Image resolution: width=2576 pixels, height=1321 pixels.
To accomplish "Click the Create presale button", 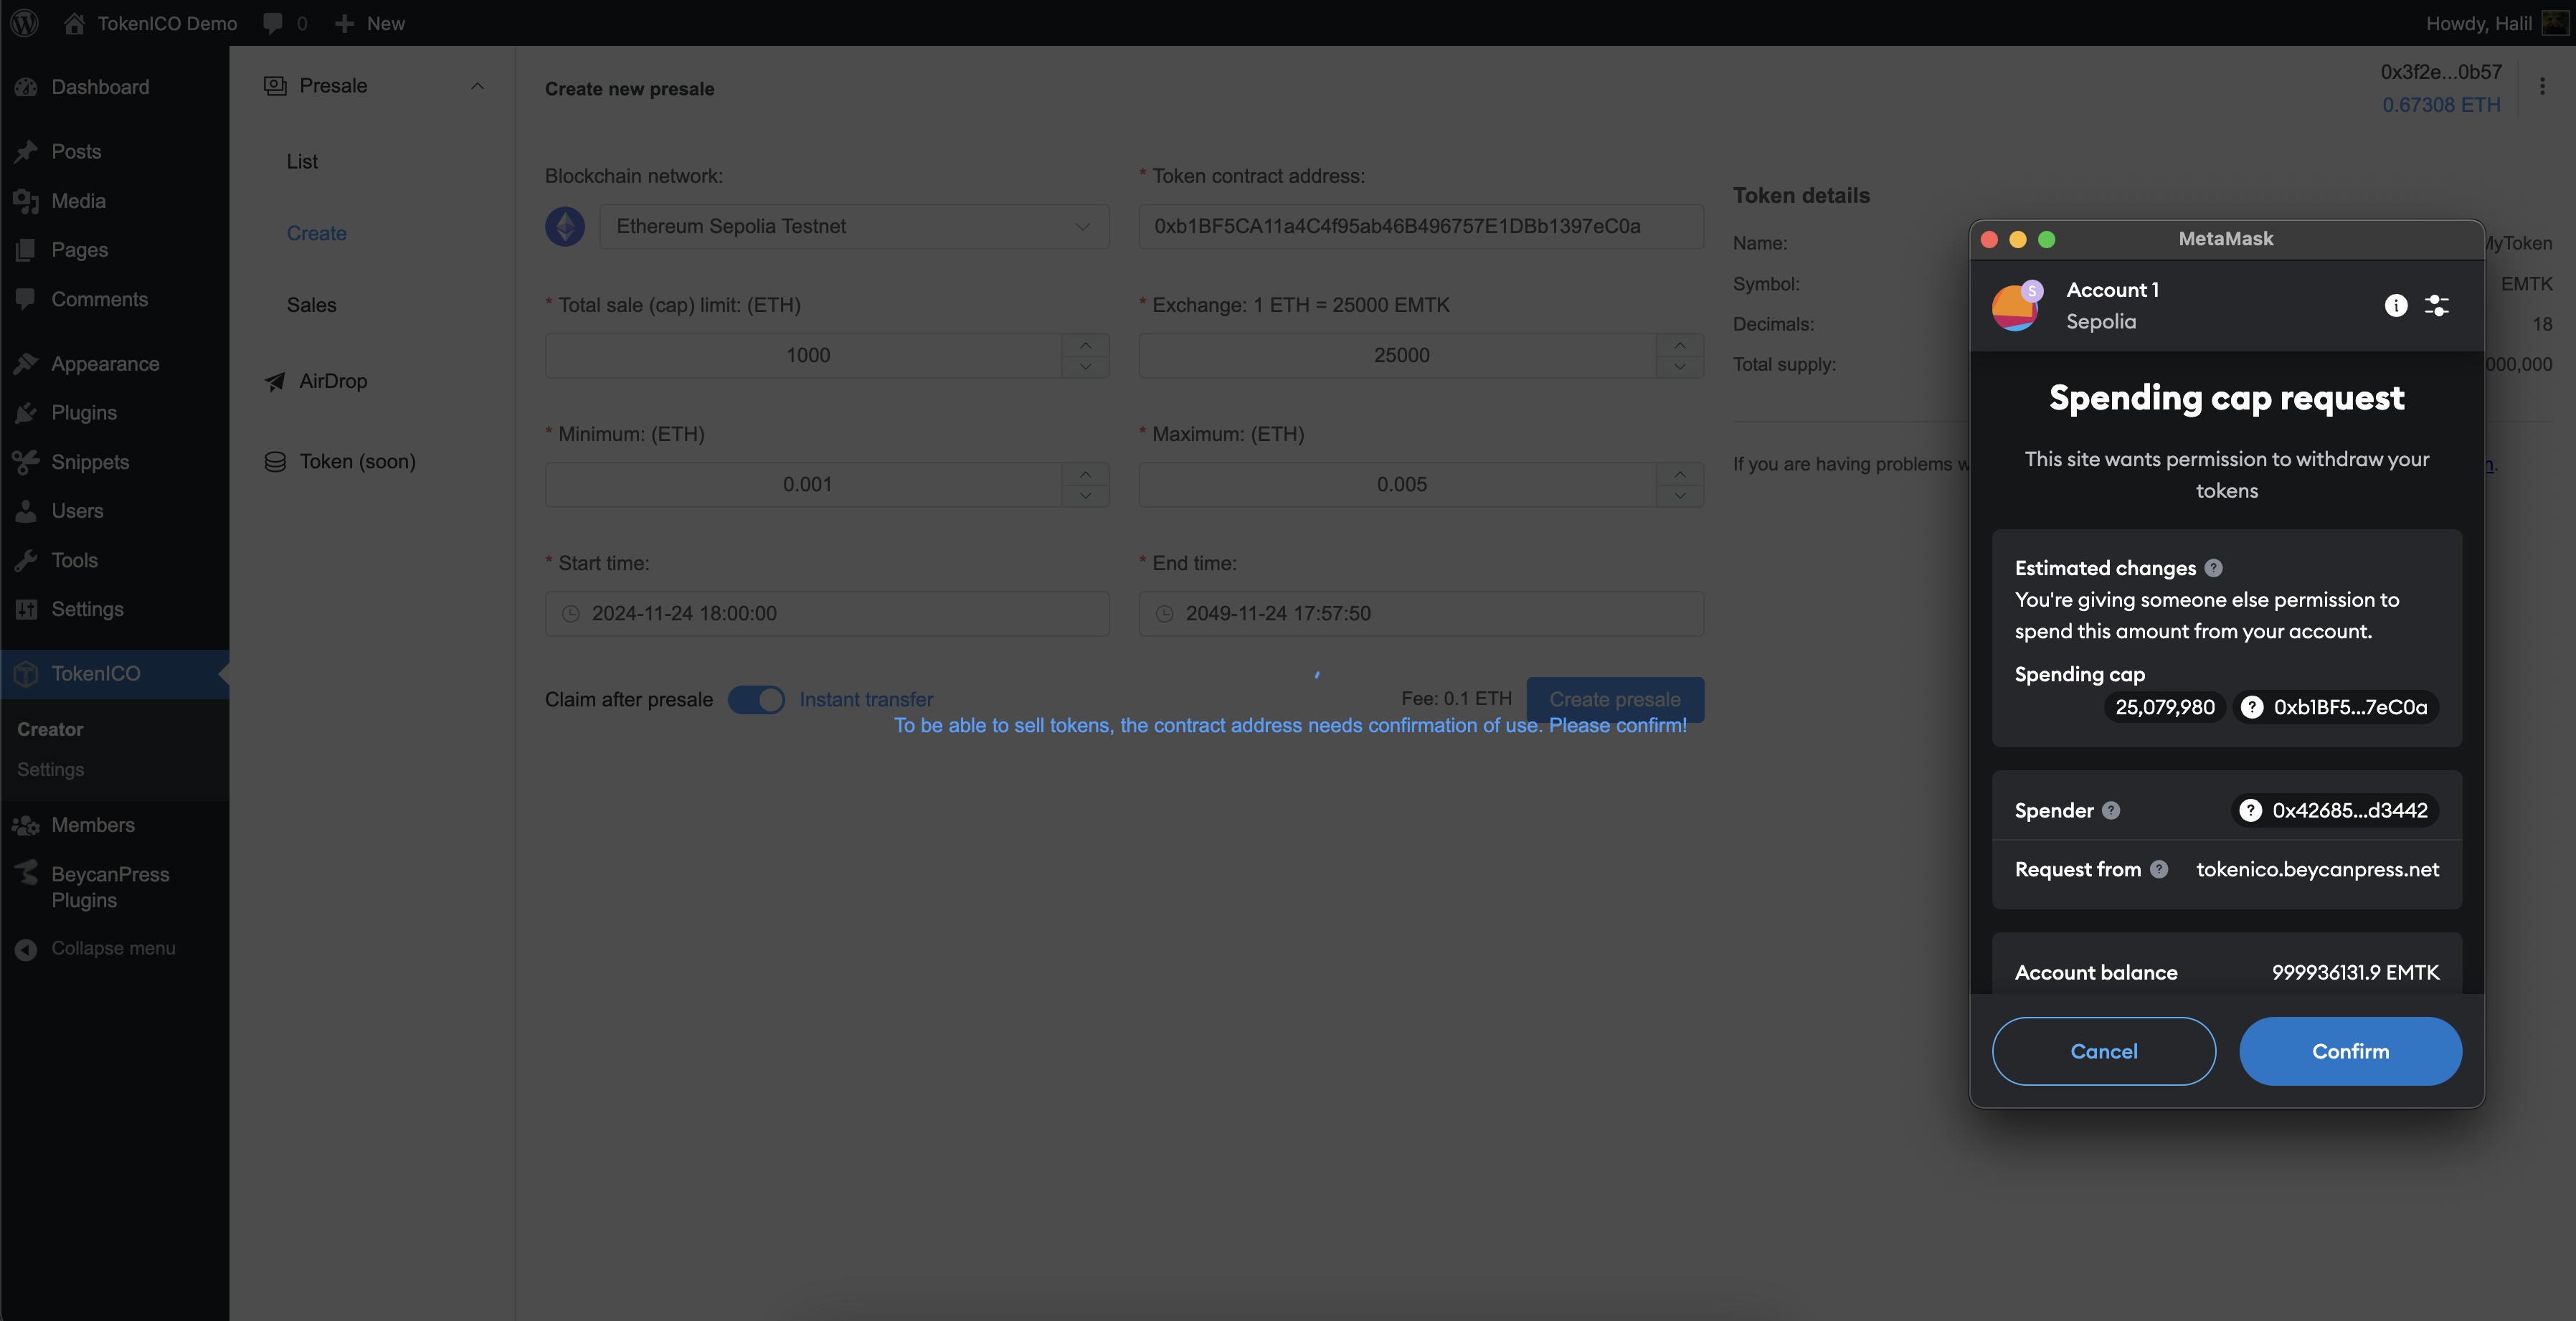I will [x=1615, y=699].
